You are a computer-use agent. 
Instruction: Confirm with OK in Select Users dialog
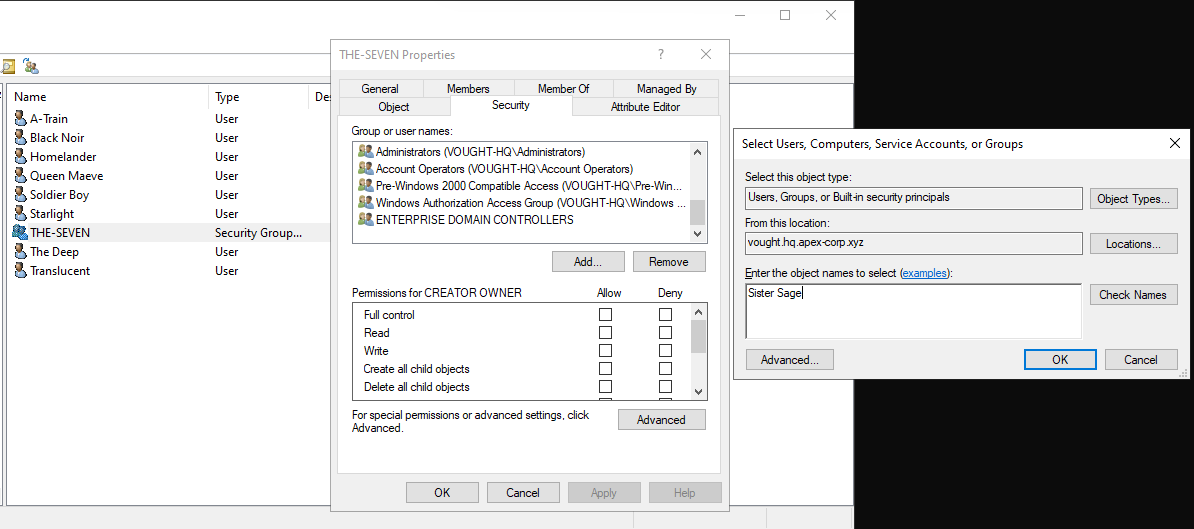1060,359
